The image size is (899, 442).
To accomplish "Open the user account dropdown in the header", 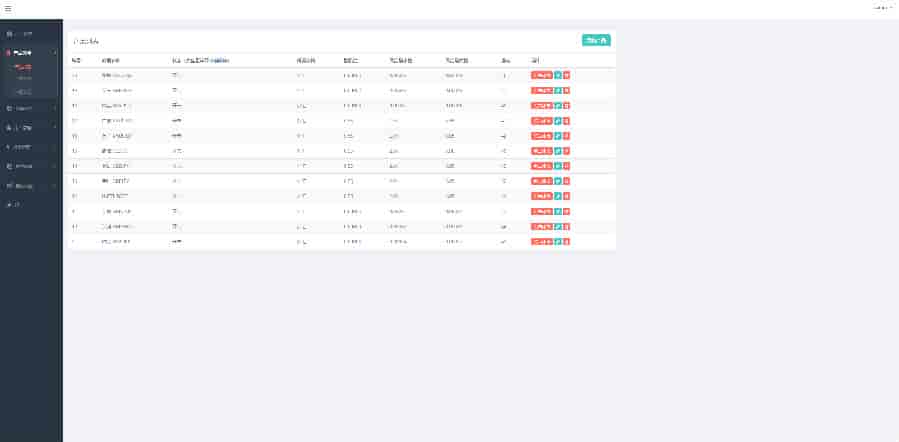I will (882, 8).
